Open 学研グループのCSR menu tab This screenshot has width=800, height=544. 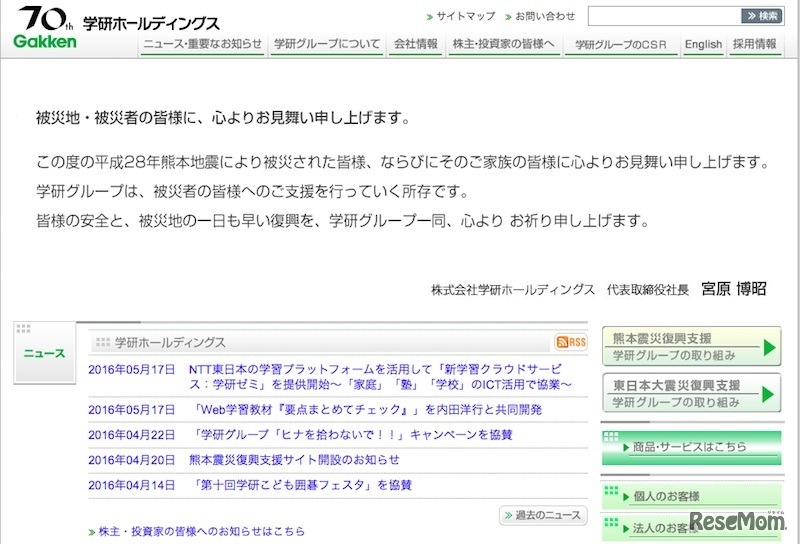pos(620,44)
